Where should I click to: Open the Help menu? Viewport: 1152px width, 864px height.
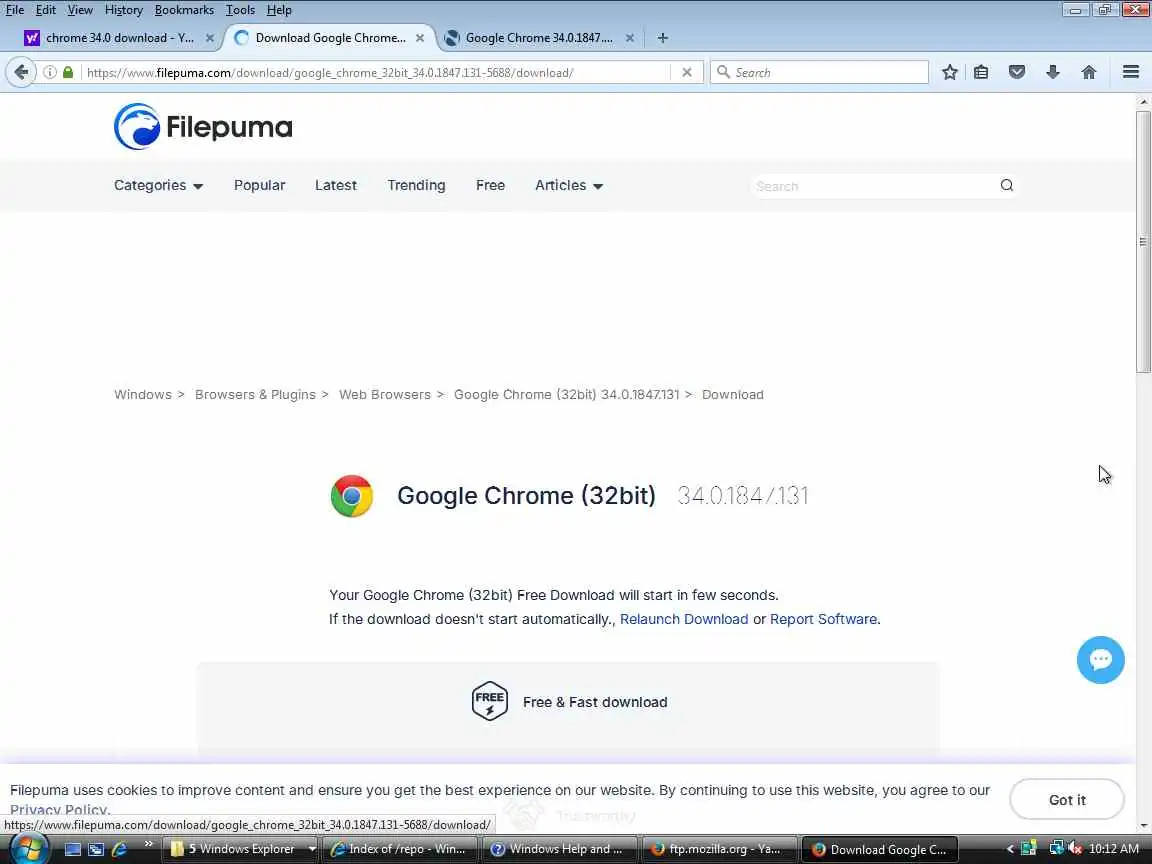click(x=279, y=10)
